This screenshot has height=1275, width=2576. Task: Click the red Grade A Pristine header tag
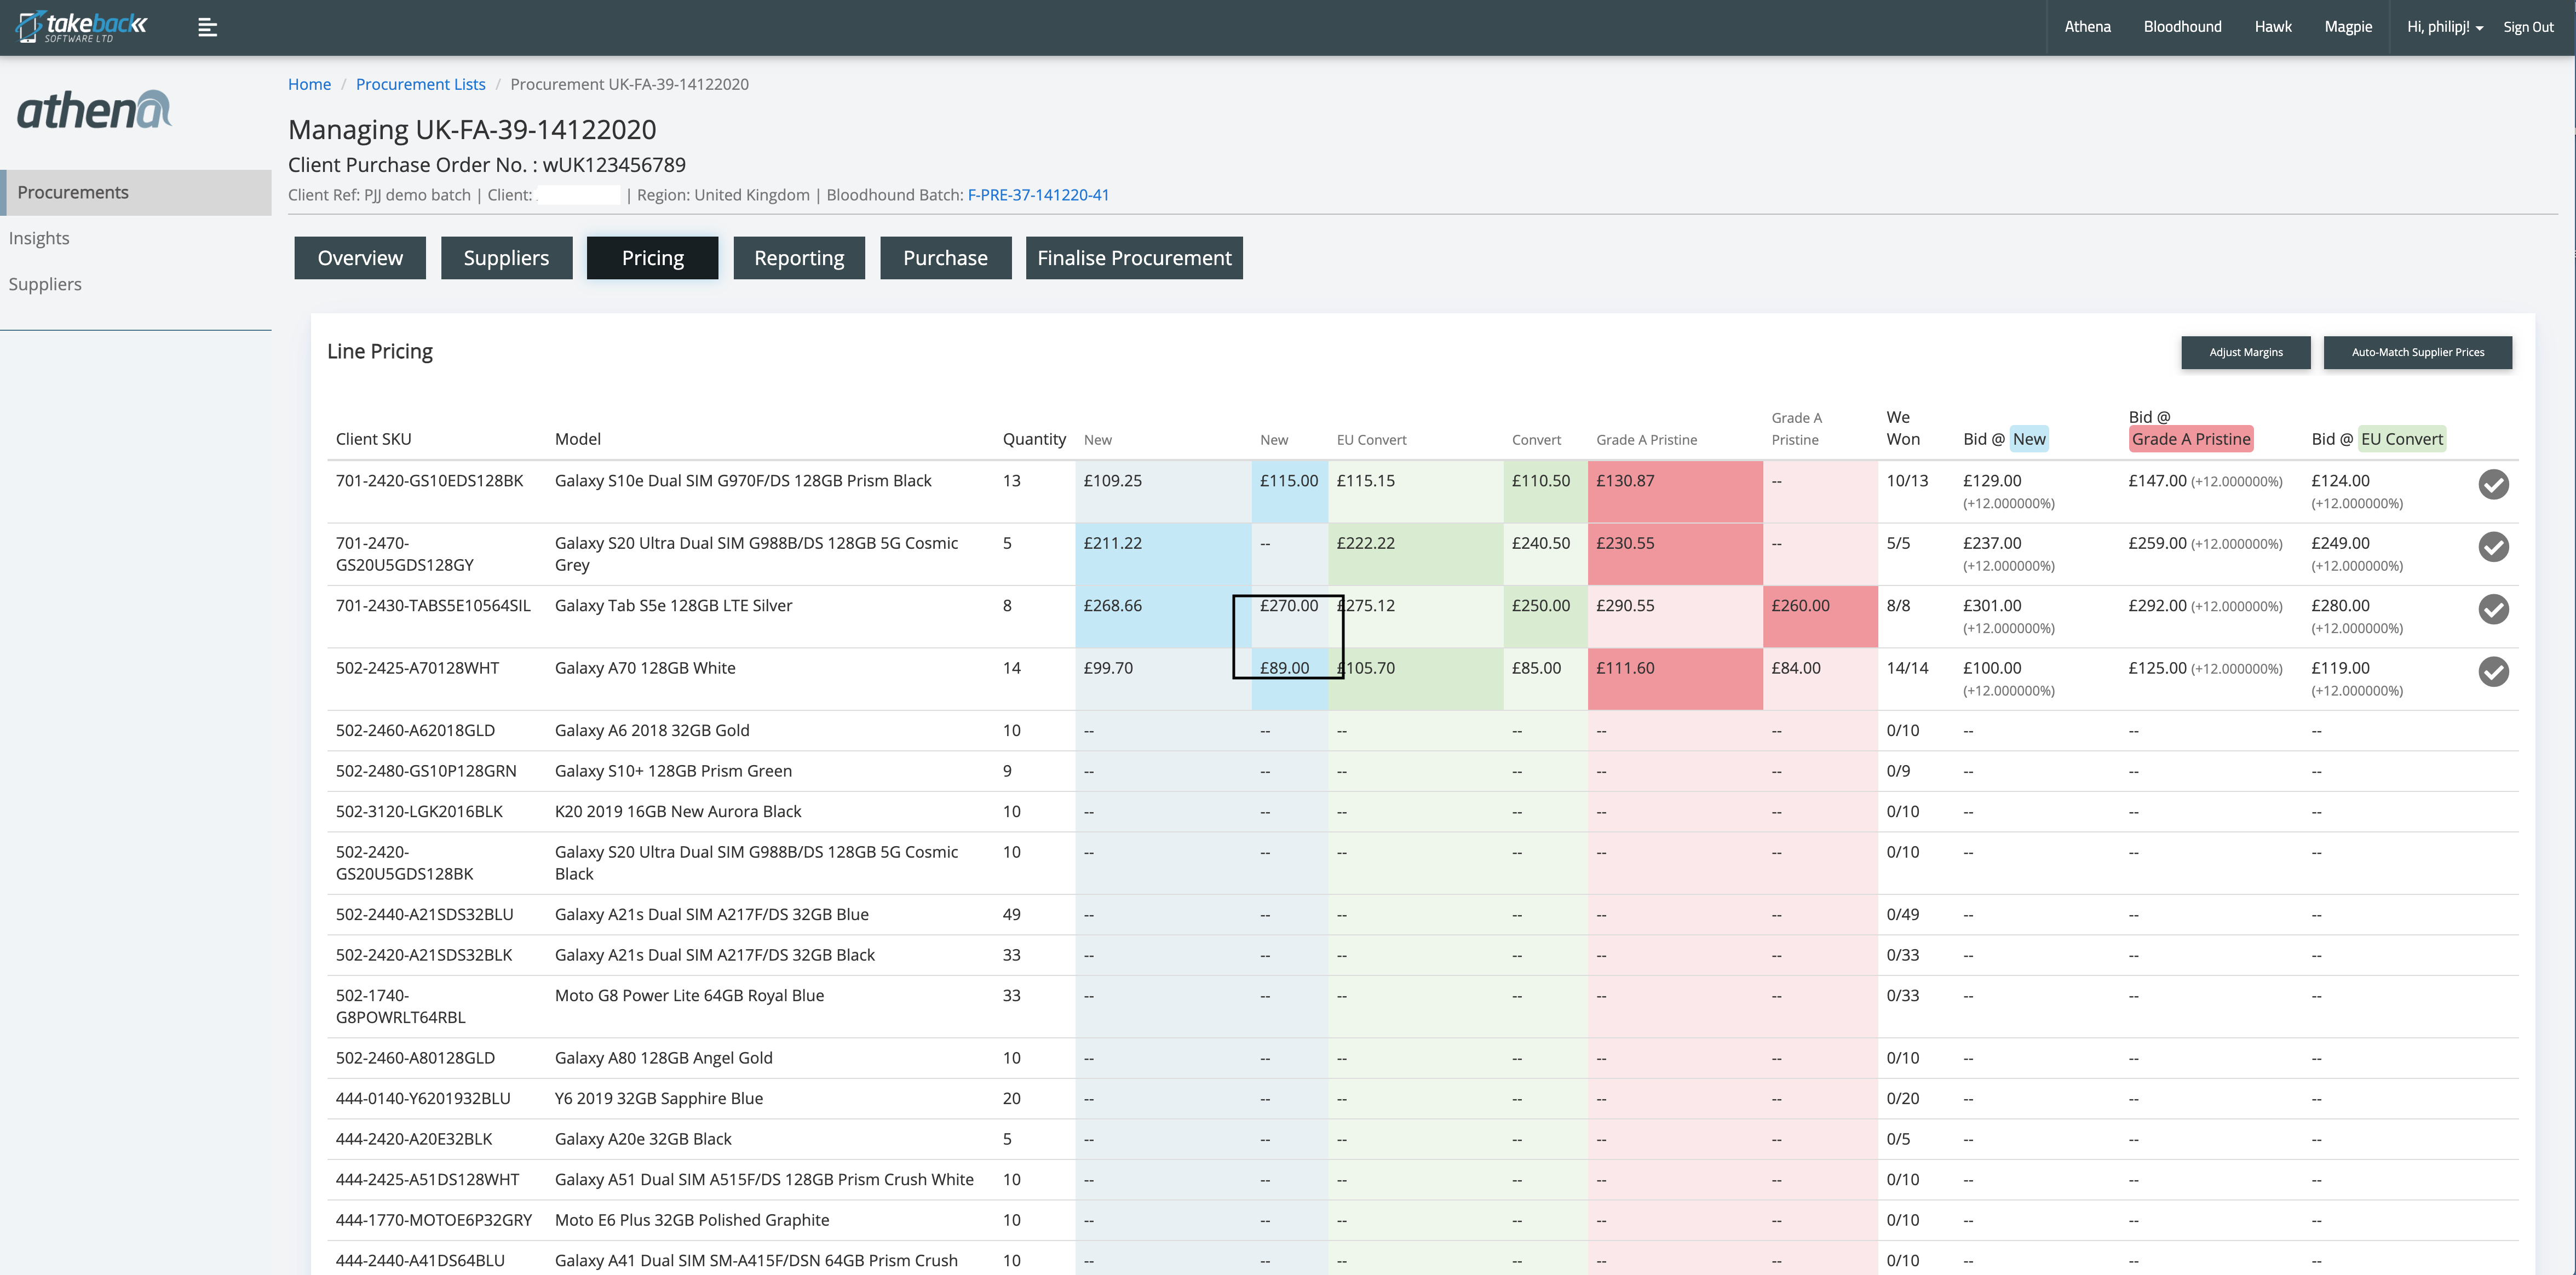click(2190, 439)
